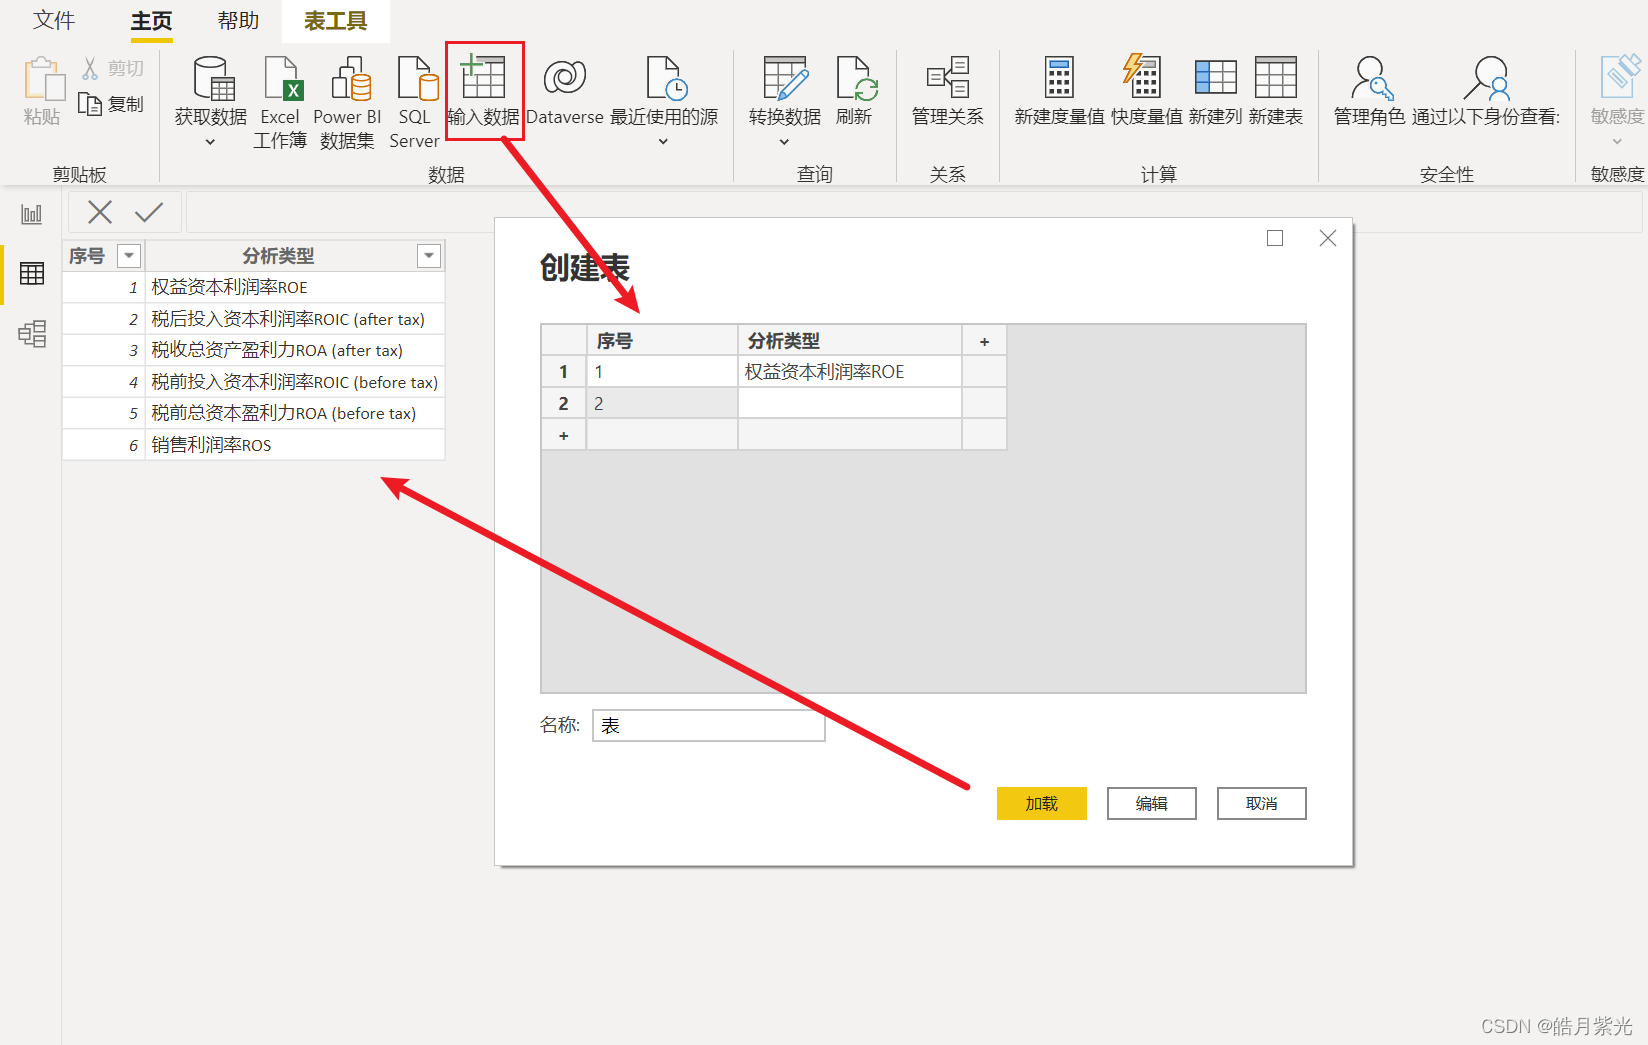The image size is (1648, 1045).
Task: Switch to Data view sidebar icon
Action: (x=32, y=274)
